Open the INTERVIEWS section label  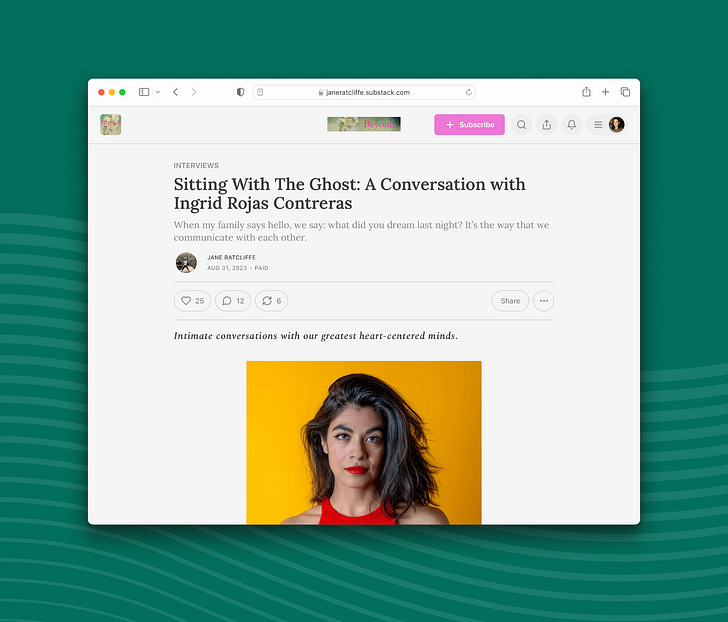[196, 165]
